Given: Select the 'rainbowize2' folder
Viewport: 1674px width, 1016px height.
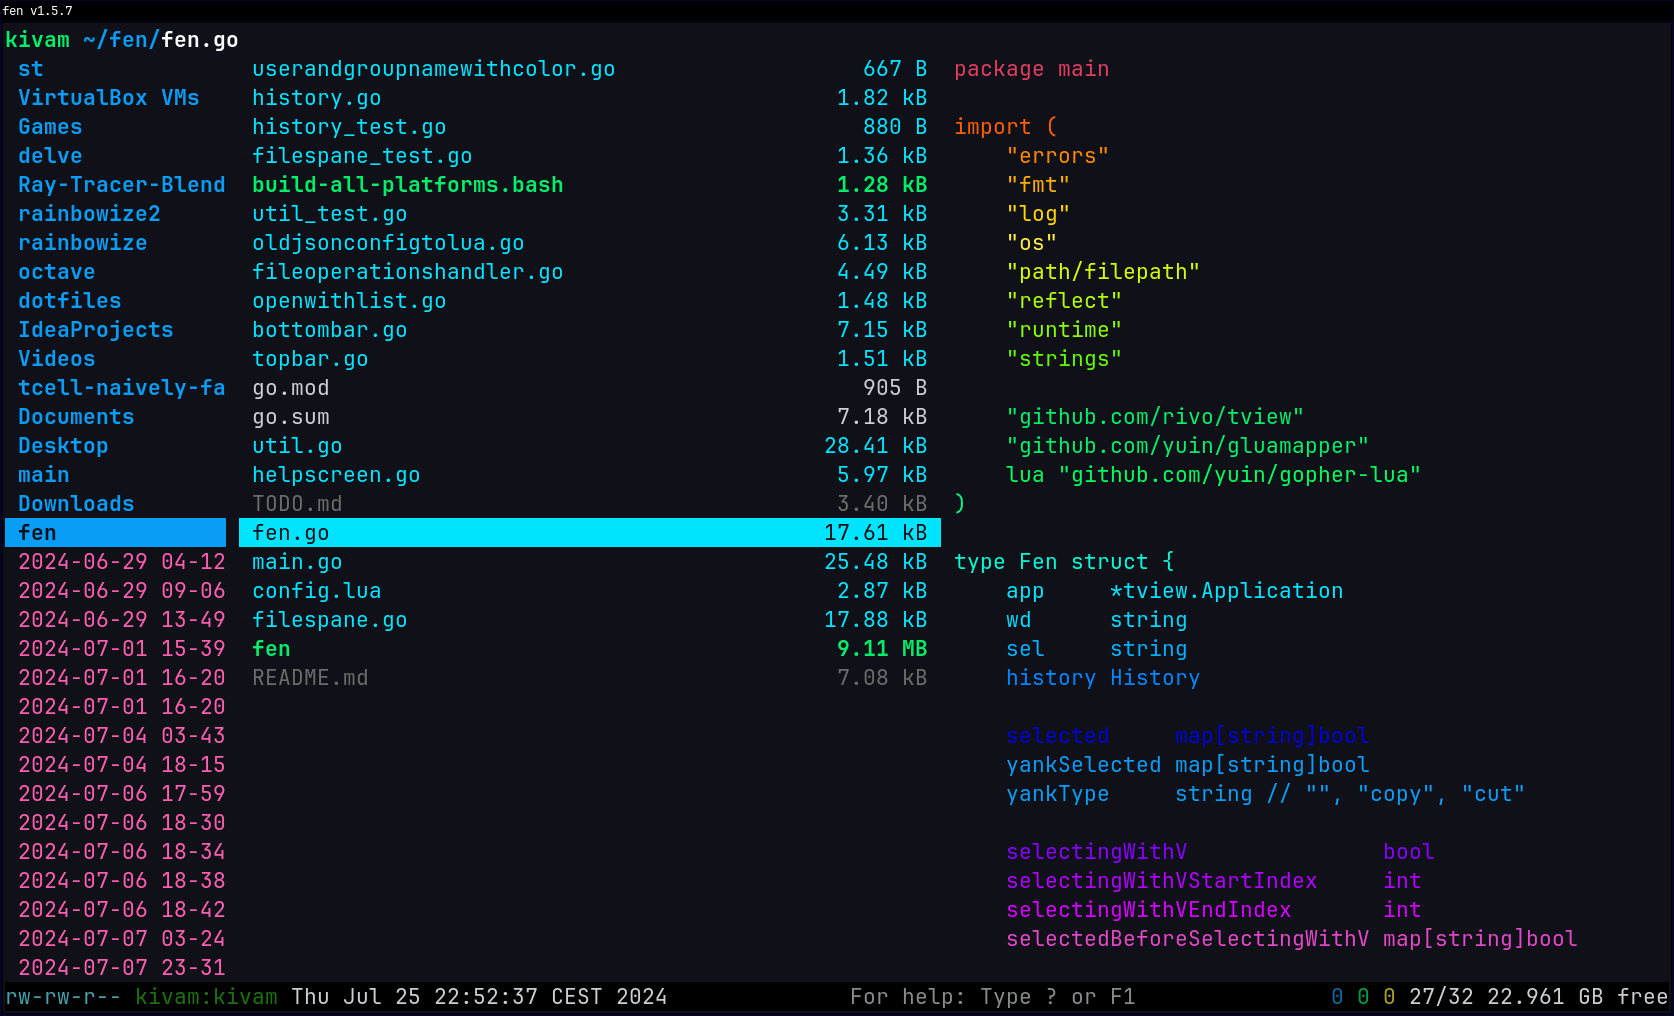Looking at the screenshot, I should tap(90, 214).
